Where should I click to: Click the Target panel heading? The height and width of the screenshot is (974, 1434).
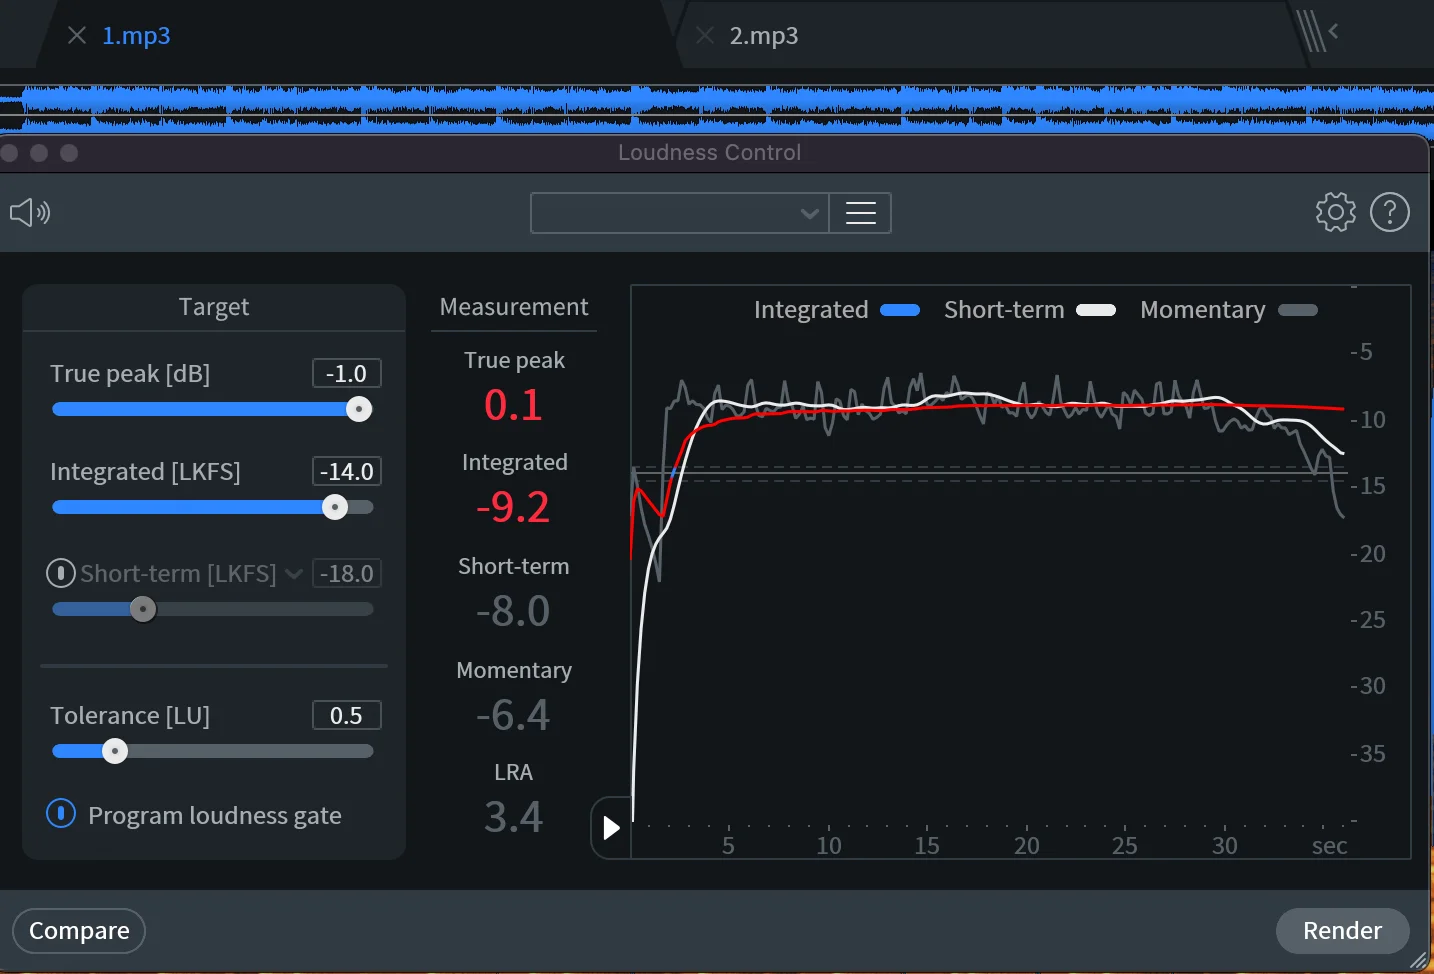pyautogui.click(x=214, y=307)
